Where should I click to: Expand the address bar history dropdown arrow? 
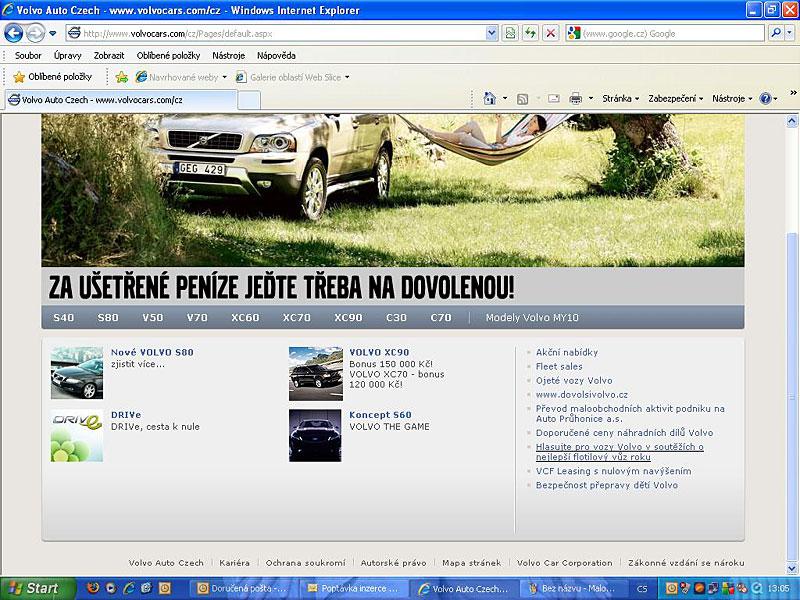pos(491,34)
